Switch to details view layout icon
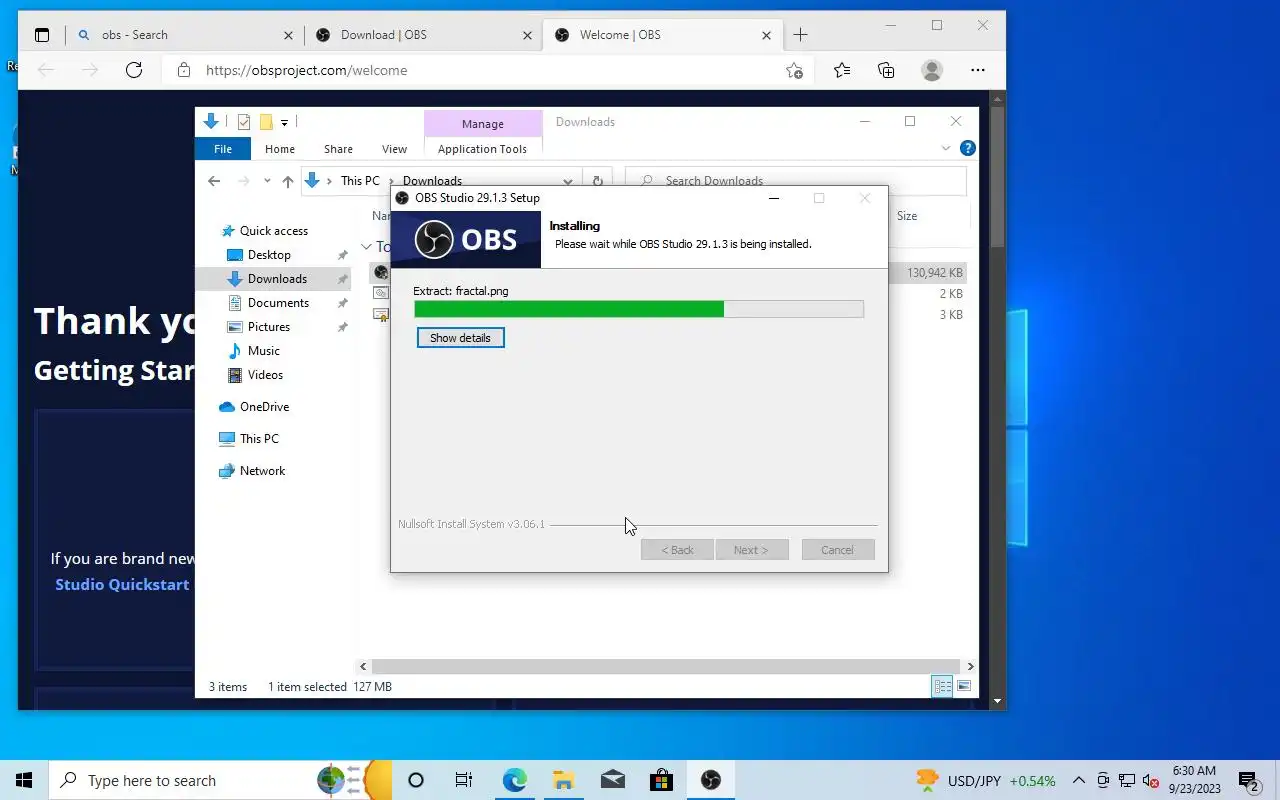This screenshot has width=1280, height=800. click(942, 686)
